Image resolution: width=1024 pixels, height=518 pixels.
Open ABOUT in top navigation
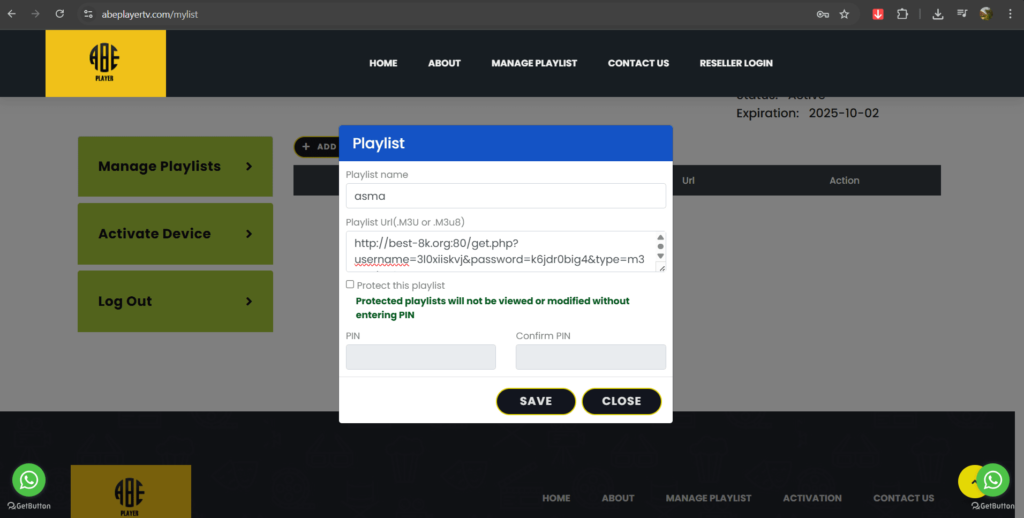445,63
